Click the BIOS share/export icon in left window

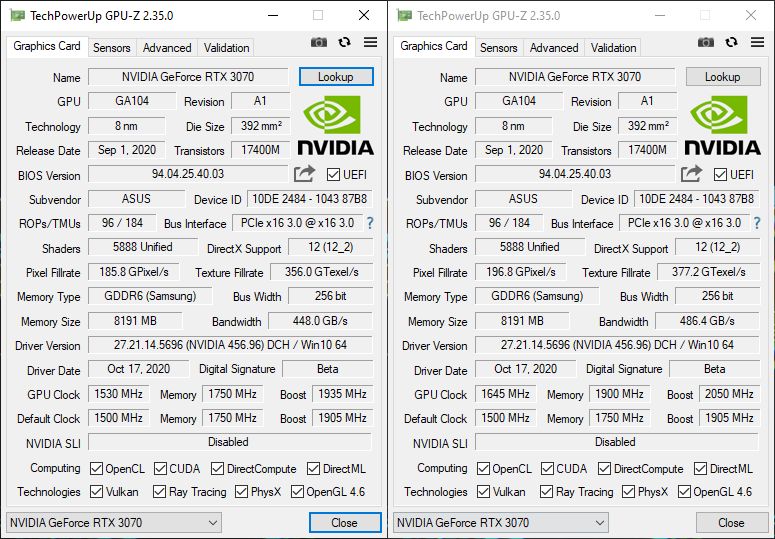(304, 173)
